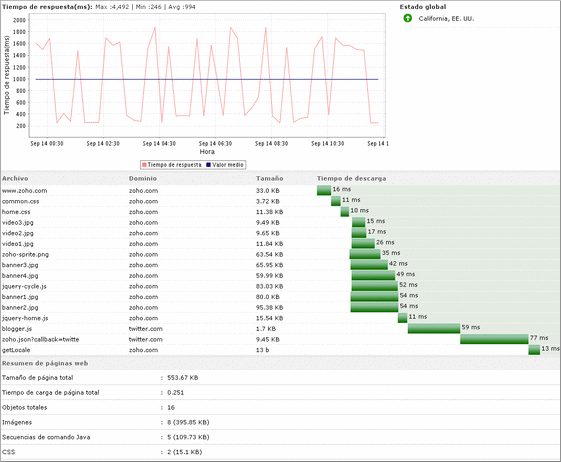The image size is (561, 462).
Task: Click the Archivo column header
Action: pyautogui.click(x=15, y=178)
